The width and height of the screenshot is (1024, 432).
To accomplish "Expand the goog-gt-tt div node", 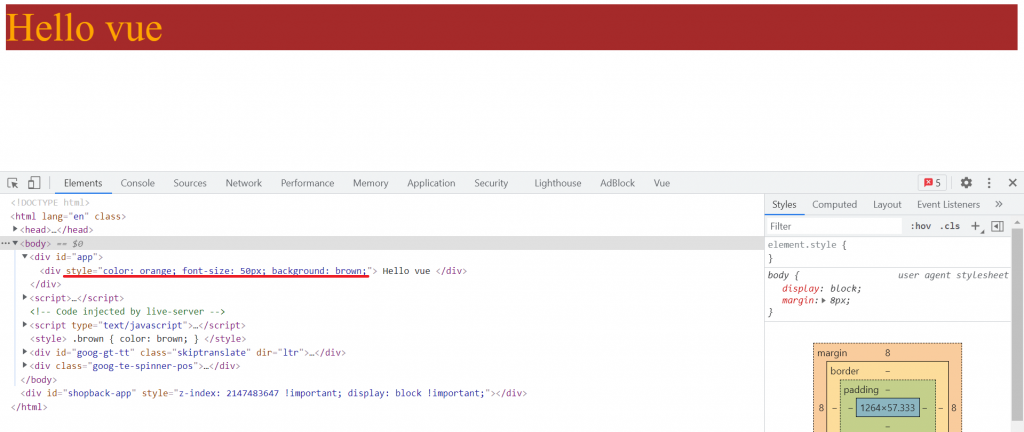I will pyautogui.click(x=25, y=352).
